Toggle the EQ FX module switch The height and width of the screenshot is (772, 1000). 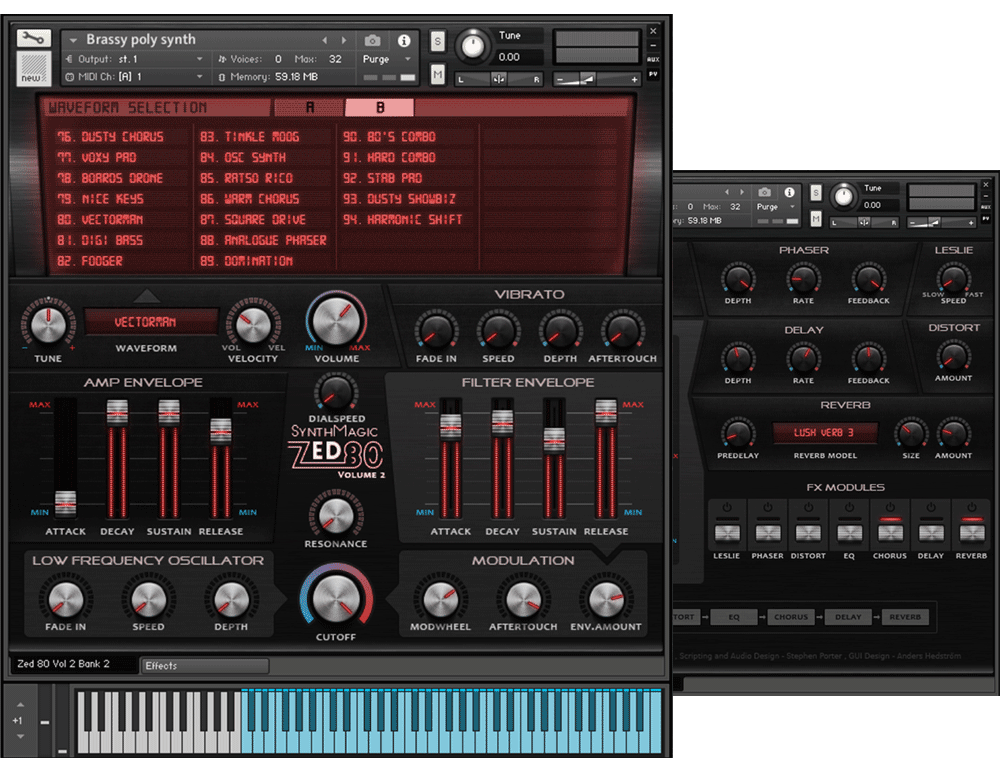(849, 531)
